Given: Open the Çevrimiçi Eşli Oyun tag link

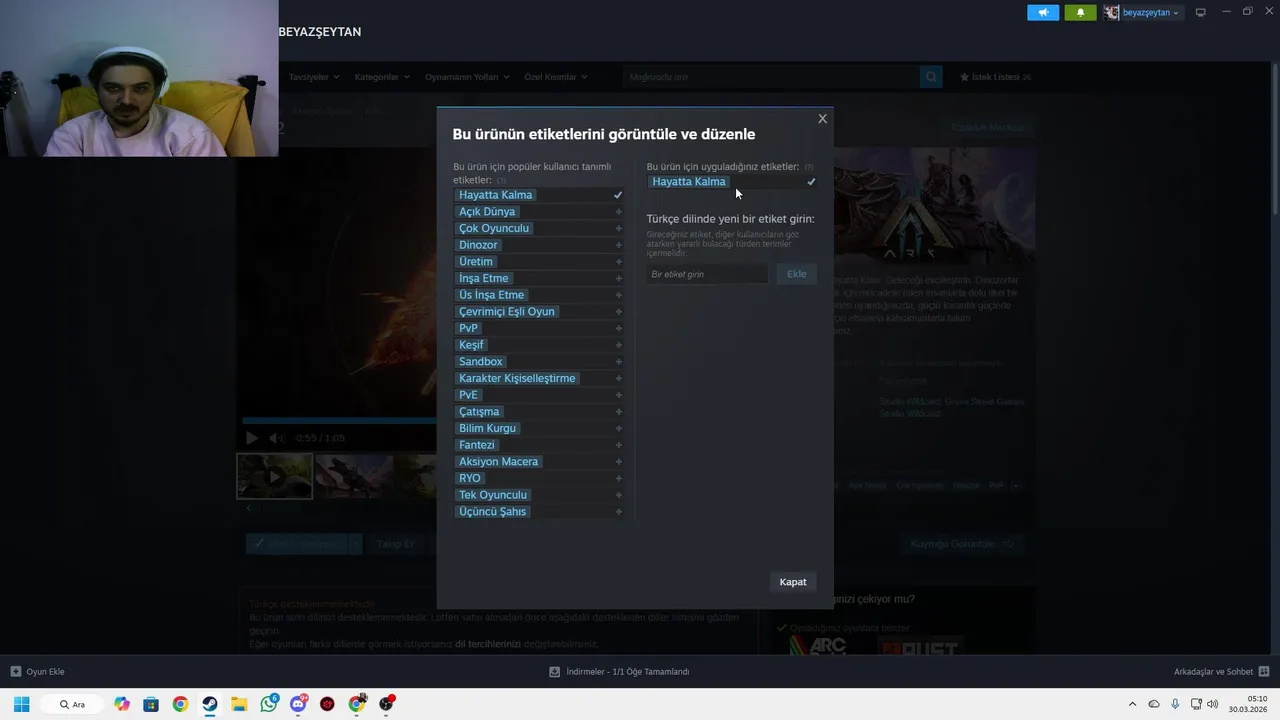Looking at the screenshot, I should click(507, 312).
